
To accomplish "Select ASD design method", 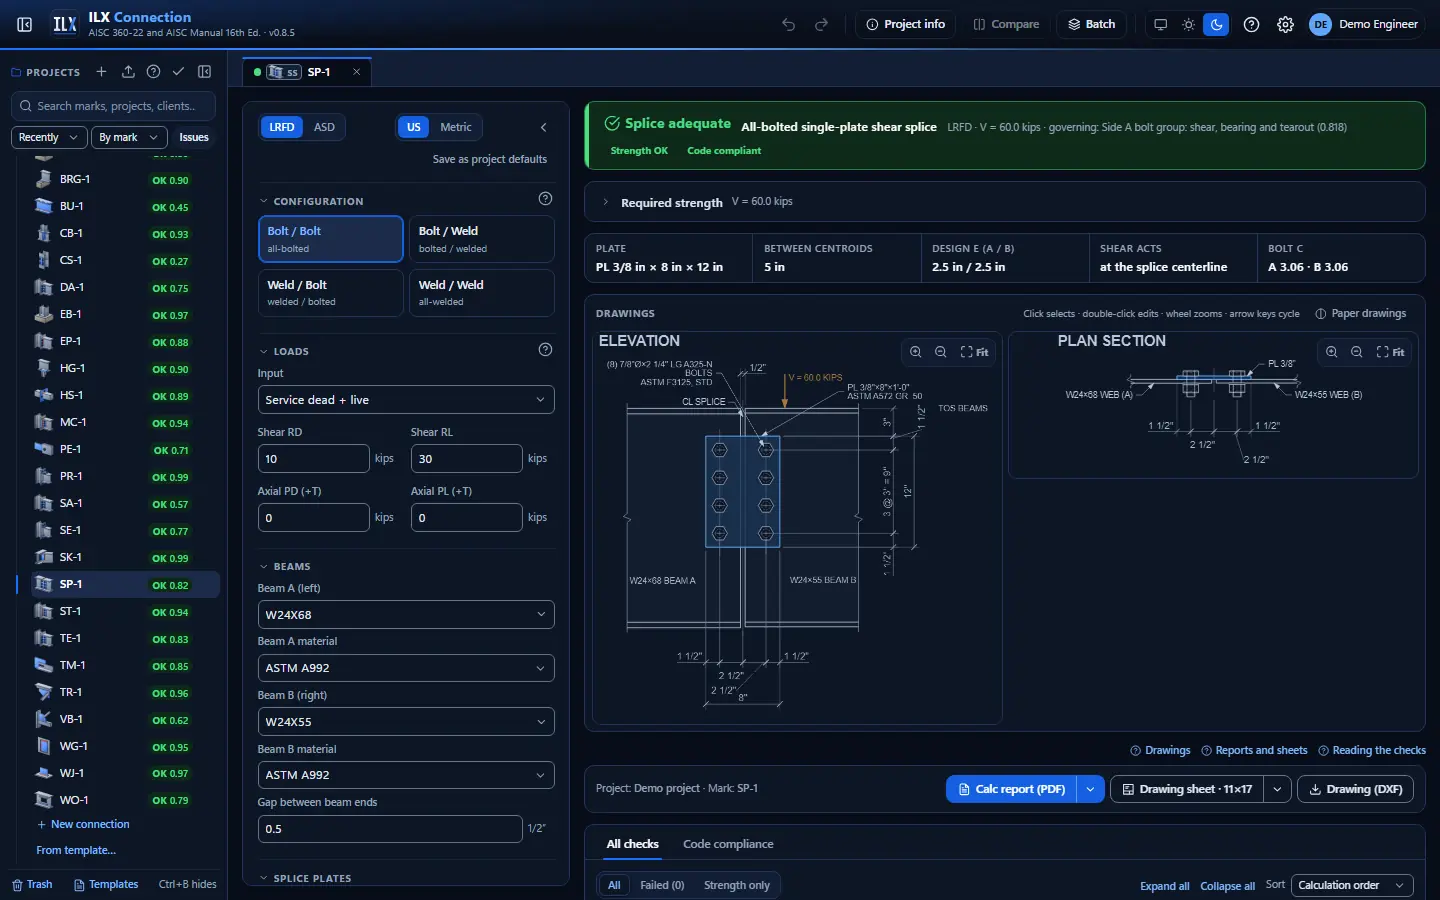I will 324,127.
